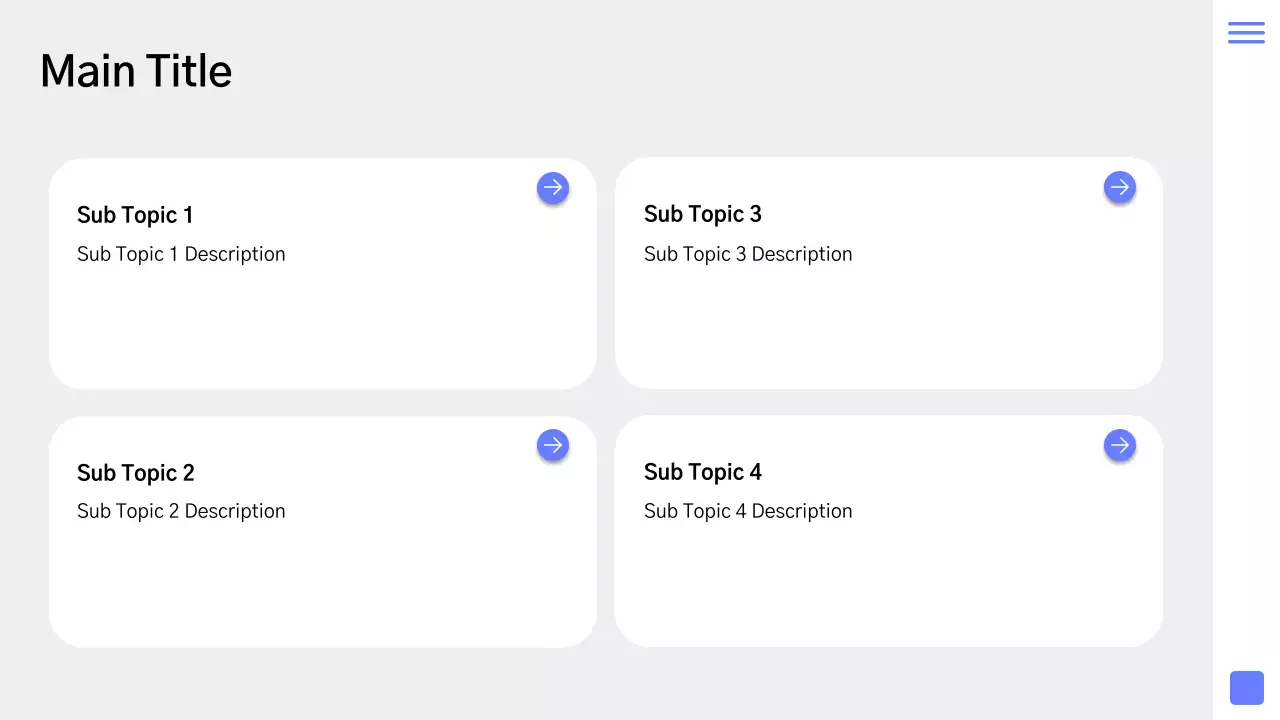
Task: Click the Sub Topic 4 heading
Action: click(703, 472)
